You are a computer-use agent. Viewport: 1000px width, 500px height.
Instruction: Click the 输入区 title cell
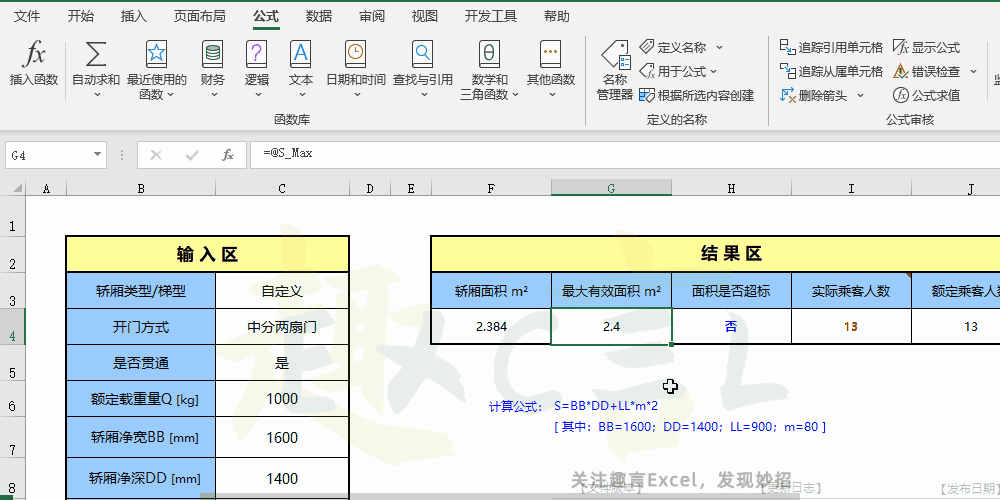tap(207, 254)
